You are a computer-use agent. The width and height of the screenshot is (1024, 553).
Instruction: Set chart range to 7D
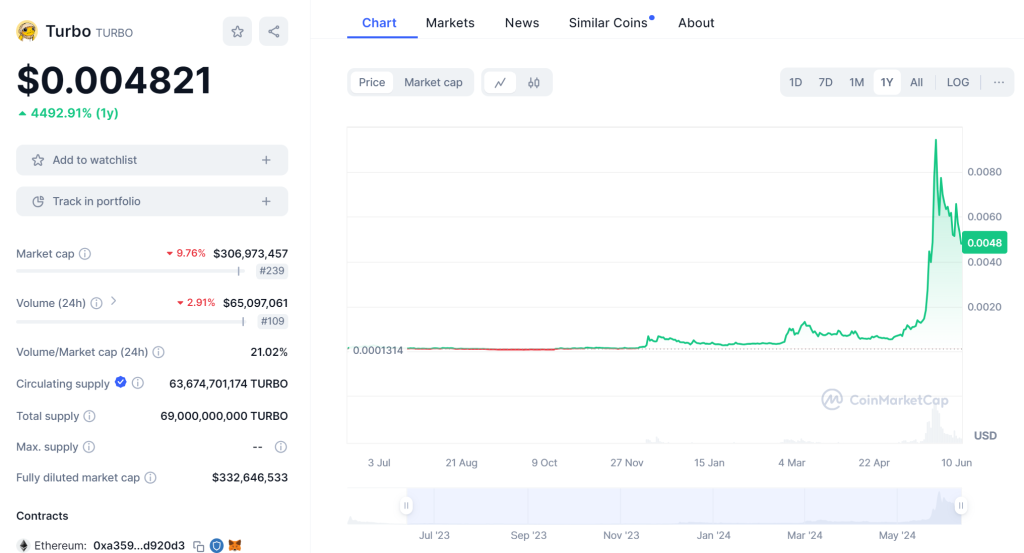click(825, 82)
